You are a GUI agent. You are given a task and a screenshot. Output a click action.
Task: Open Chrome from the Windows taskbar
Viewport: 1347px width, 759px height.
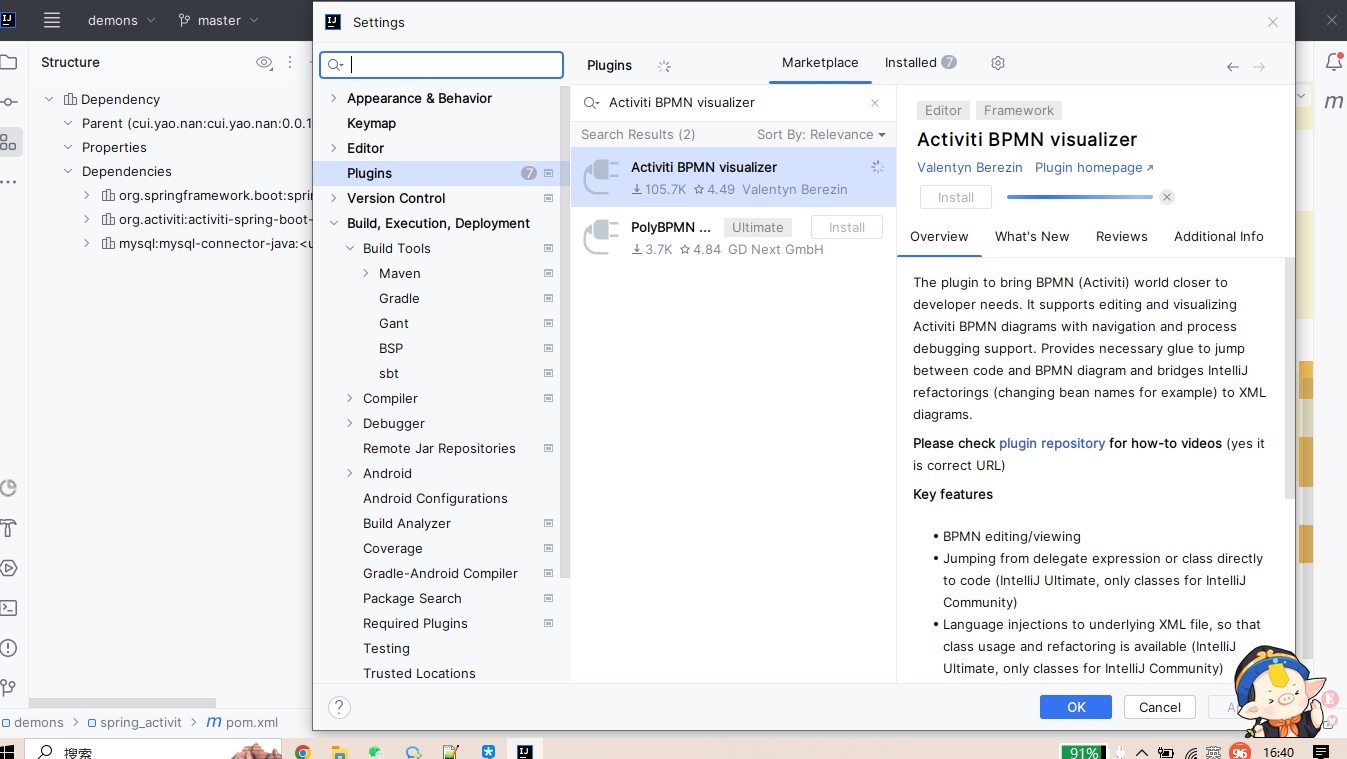click(303, 751)
